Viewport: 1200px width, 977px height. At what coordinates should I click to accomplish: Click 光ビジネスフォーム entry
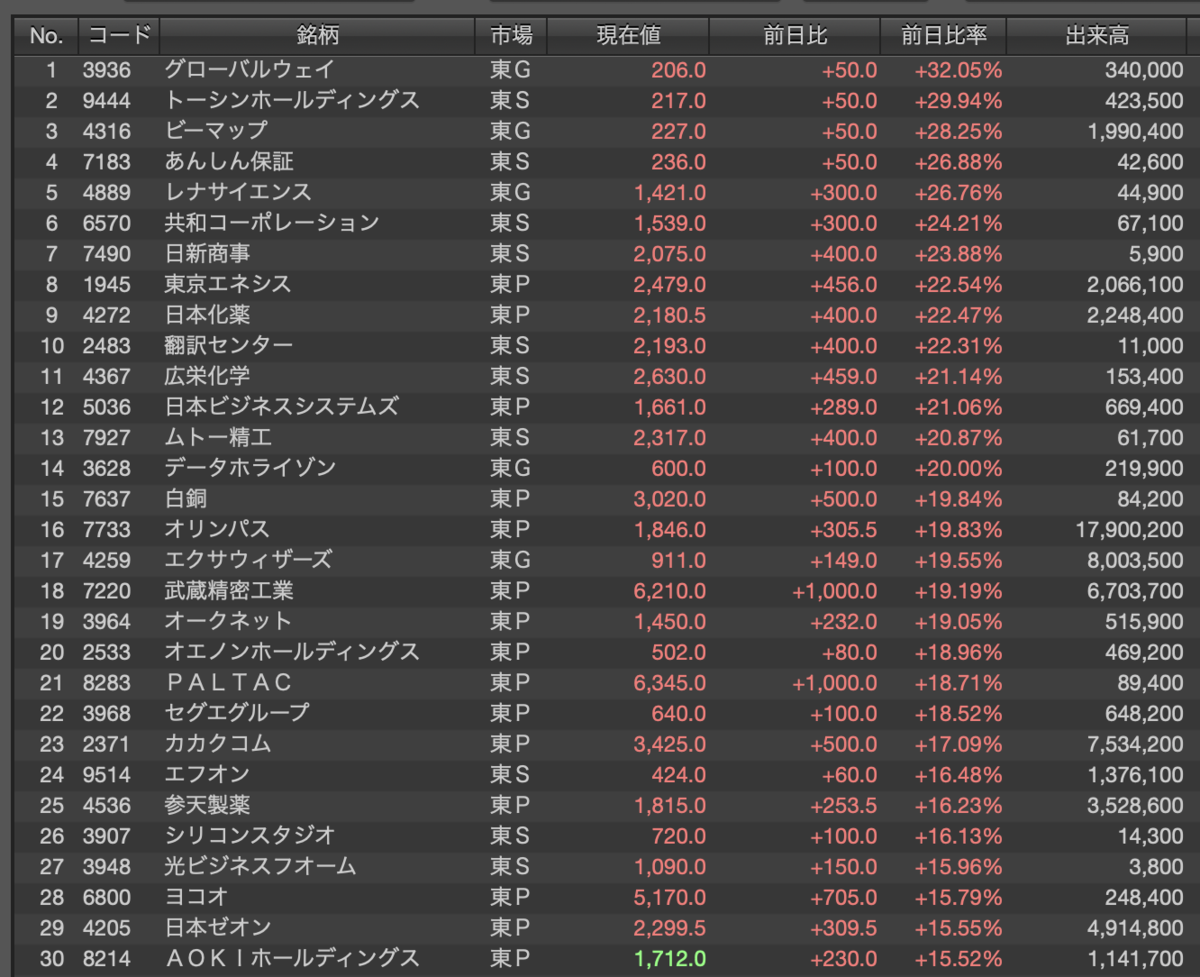261,866
